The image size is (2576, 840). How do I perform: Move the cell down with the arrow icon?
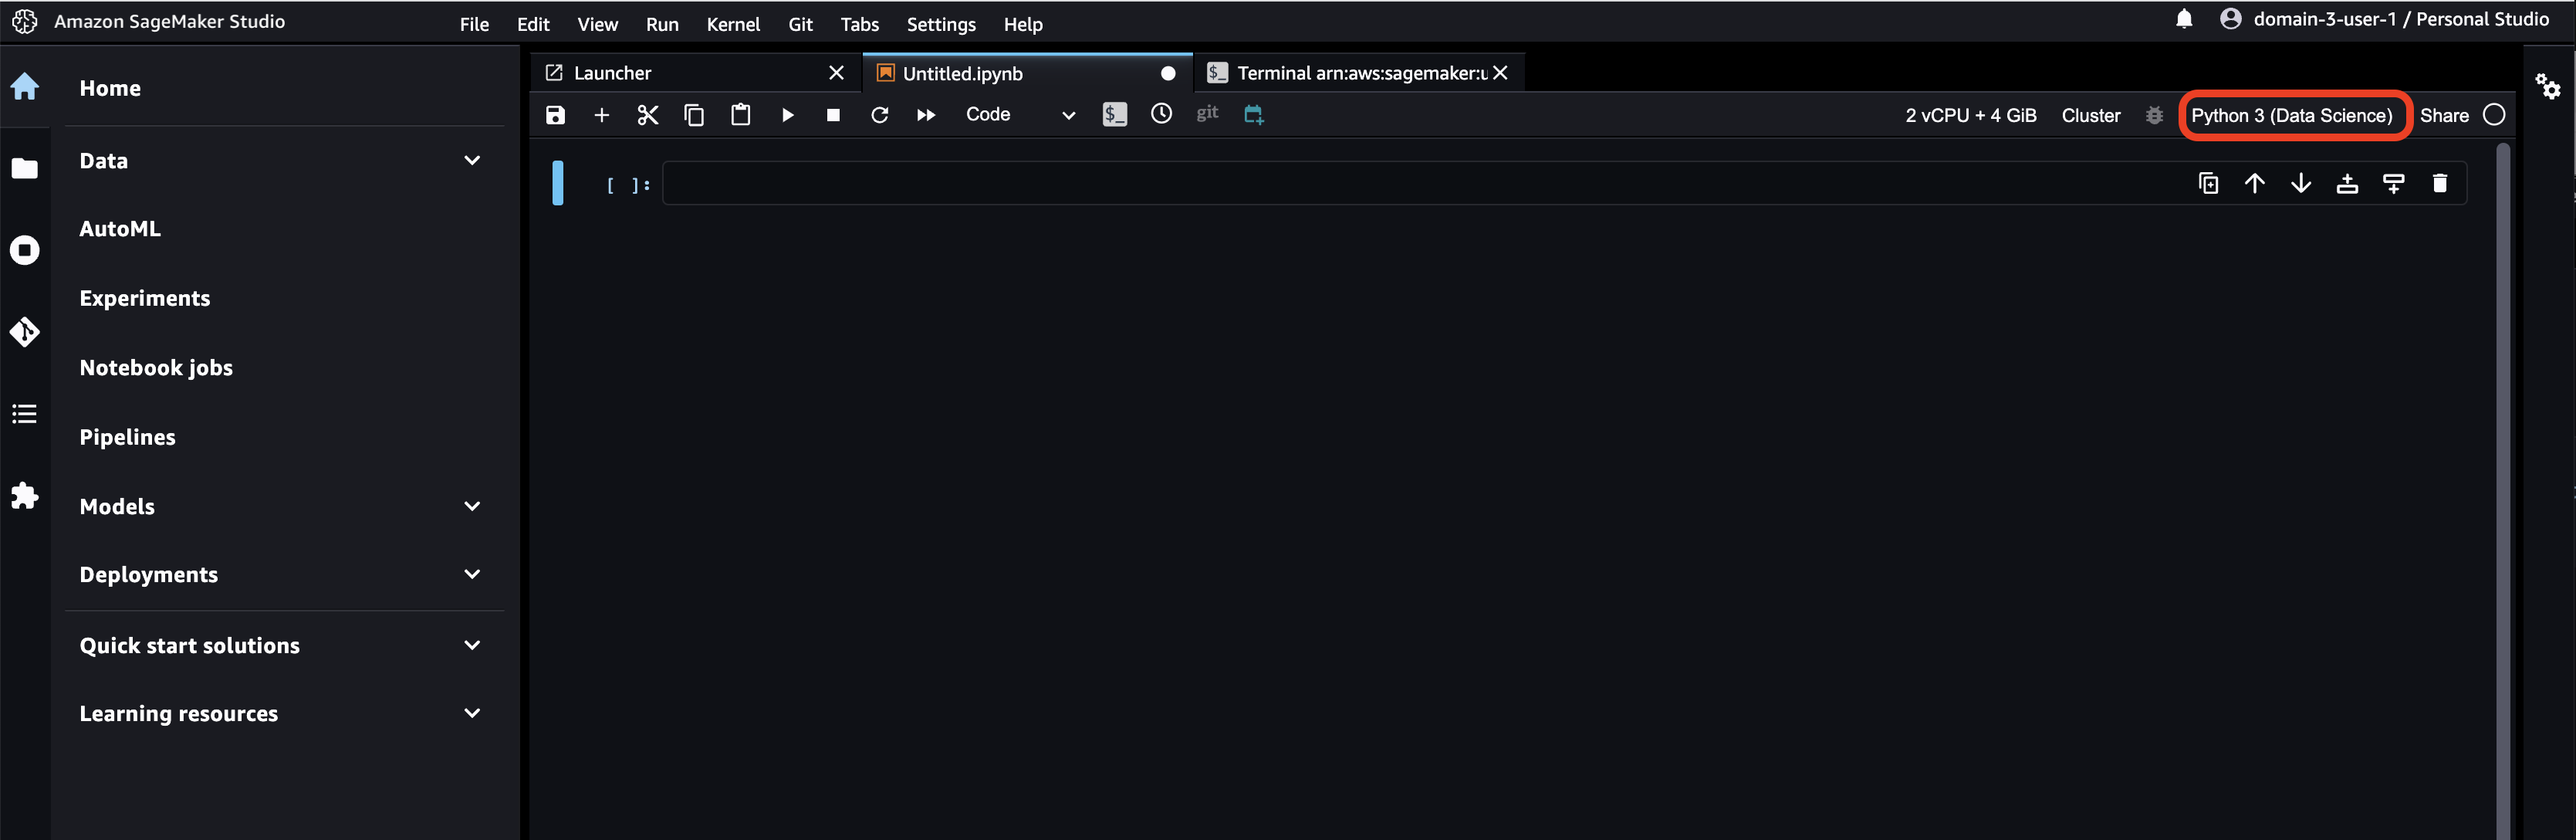(2301, 183)
